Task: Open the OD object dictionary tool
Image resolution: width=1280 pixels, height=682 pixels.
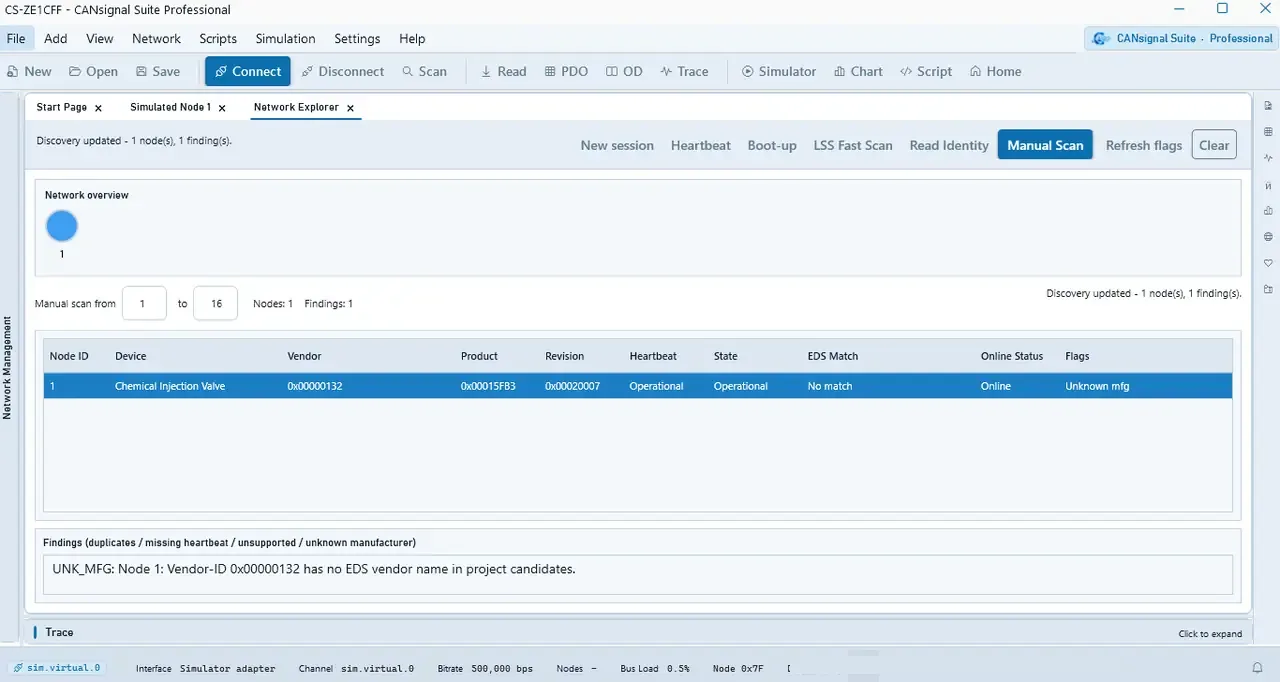Action: 625,71
